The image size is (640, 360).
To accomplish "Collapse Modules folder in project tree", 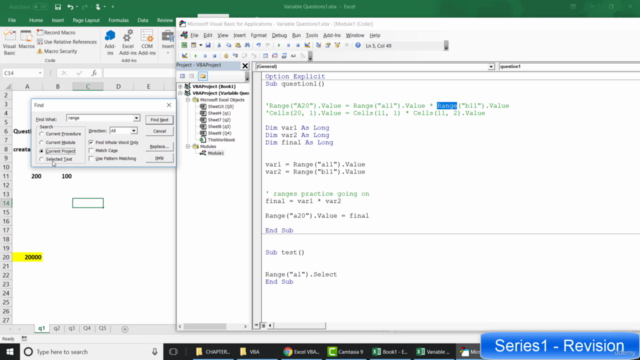I will (x=188, y=146).
